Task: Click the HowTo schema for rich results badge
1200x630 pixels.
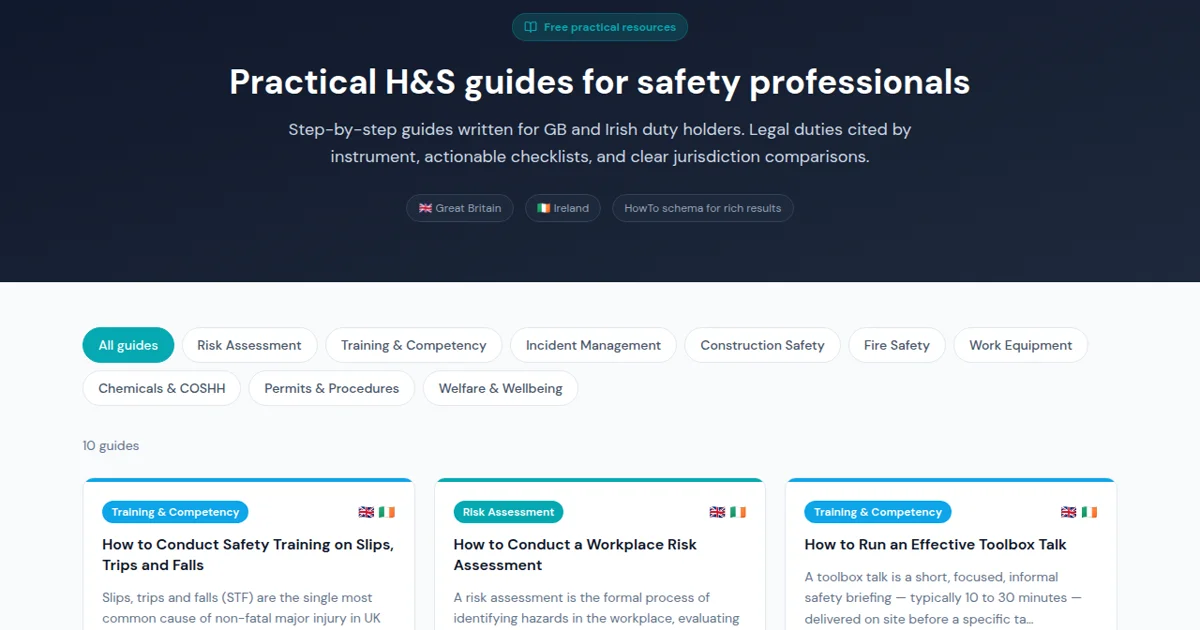Action: pos(703,208)
